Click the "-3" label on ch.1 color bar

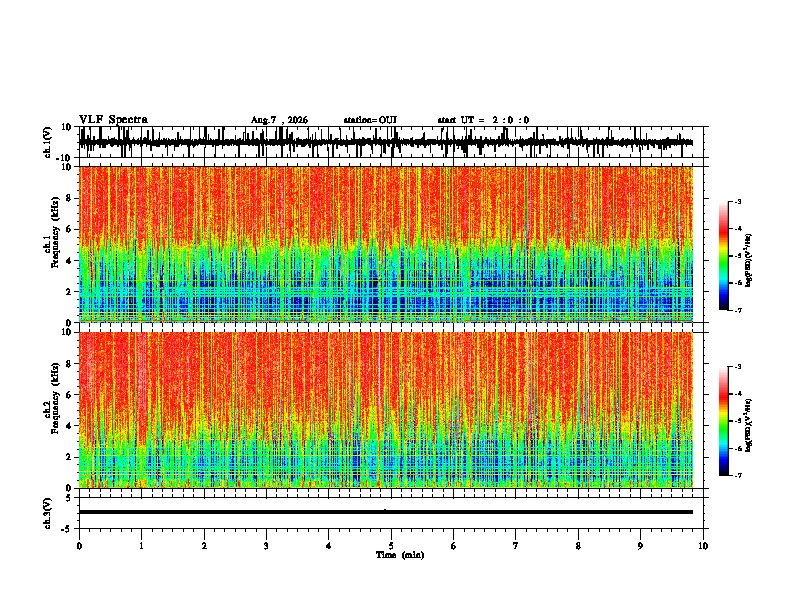pos(737,202)
